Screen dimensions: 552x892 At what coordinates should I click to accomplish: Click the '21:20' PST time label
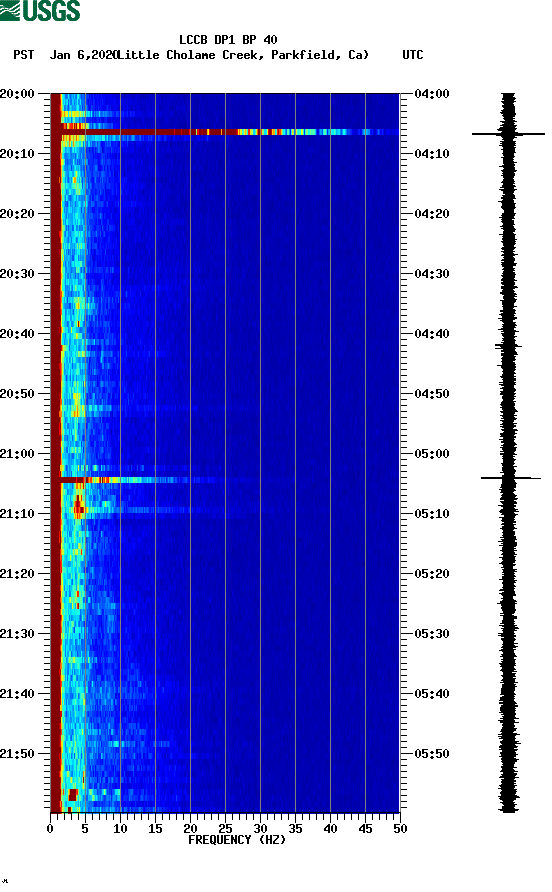pyautogui.click(x=17, y=574)
